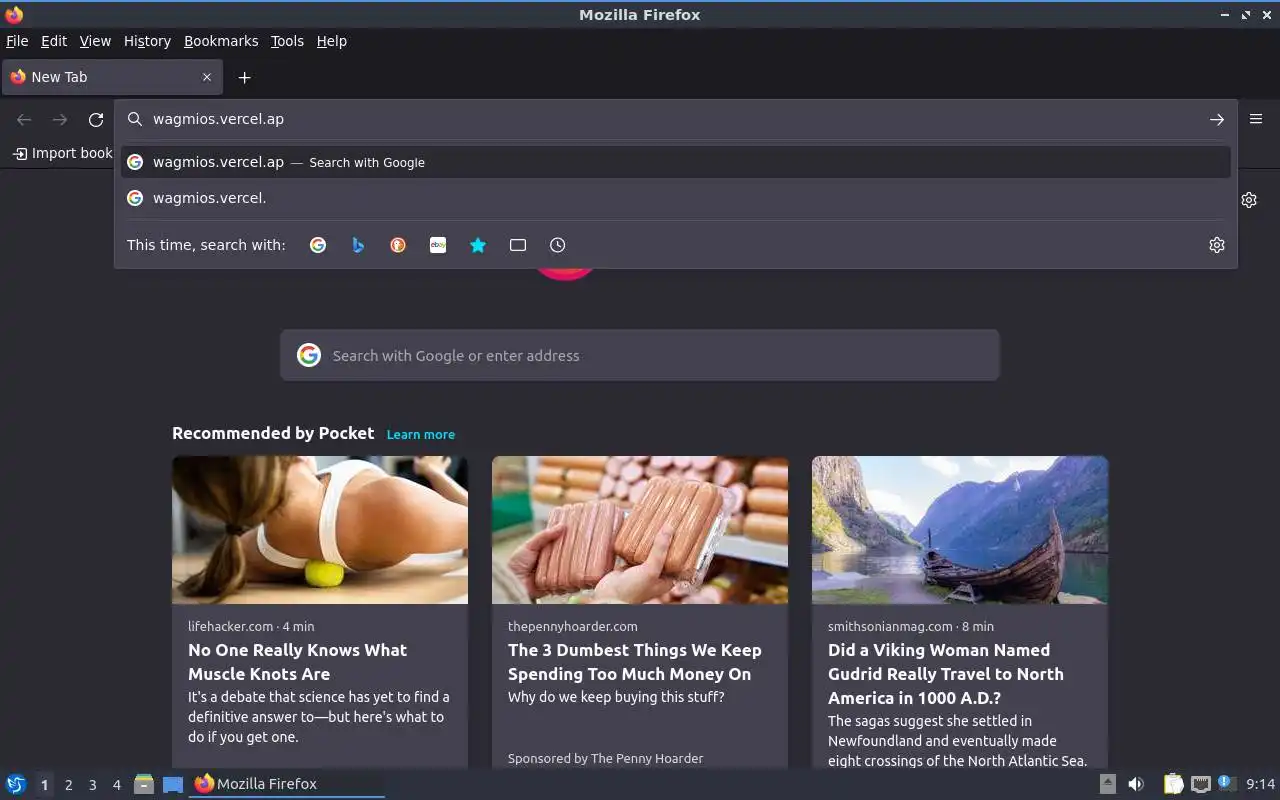Choose the 'wagmios.vercel.' suggestion
This screenshot has width=1280, height=800.
click(676, 198)
